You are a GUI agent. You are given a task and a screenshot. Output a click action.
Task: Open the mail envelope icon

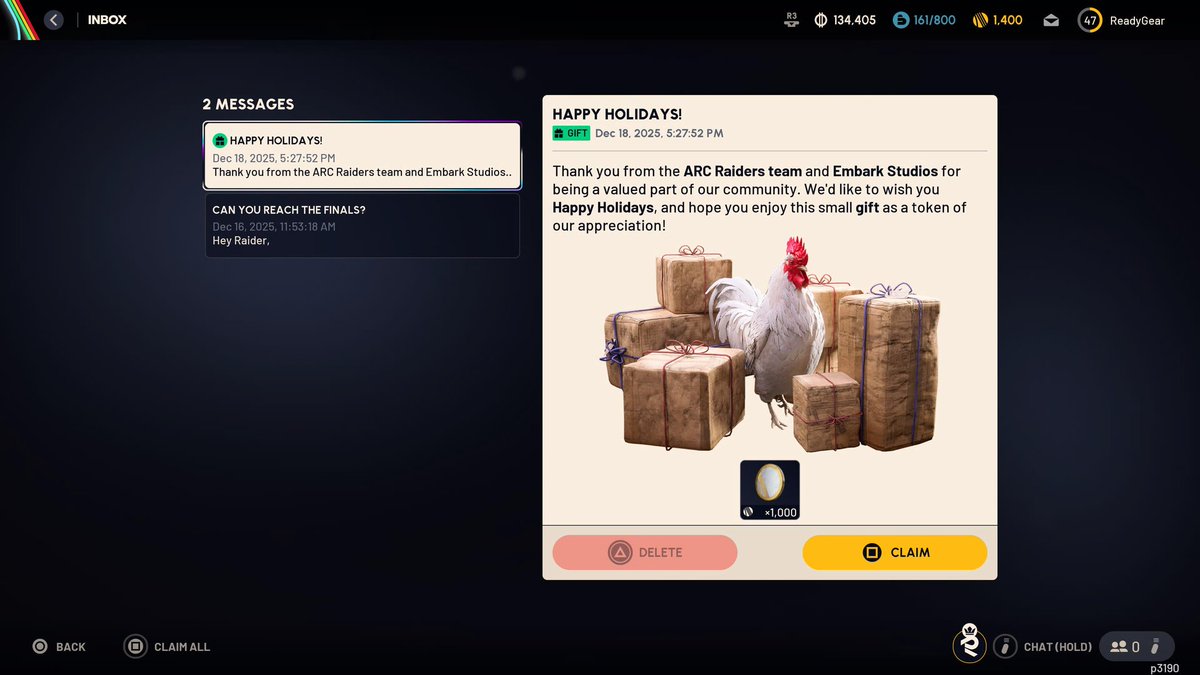coord(1051,20)
